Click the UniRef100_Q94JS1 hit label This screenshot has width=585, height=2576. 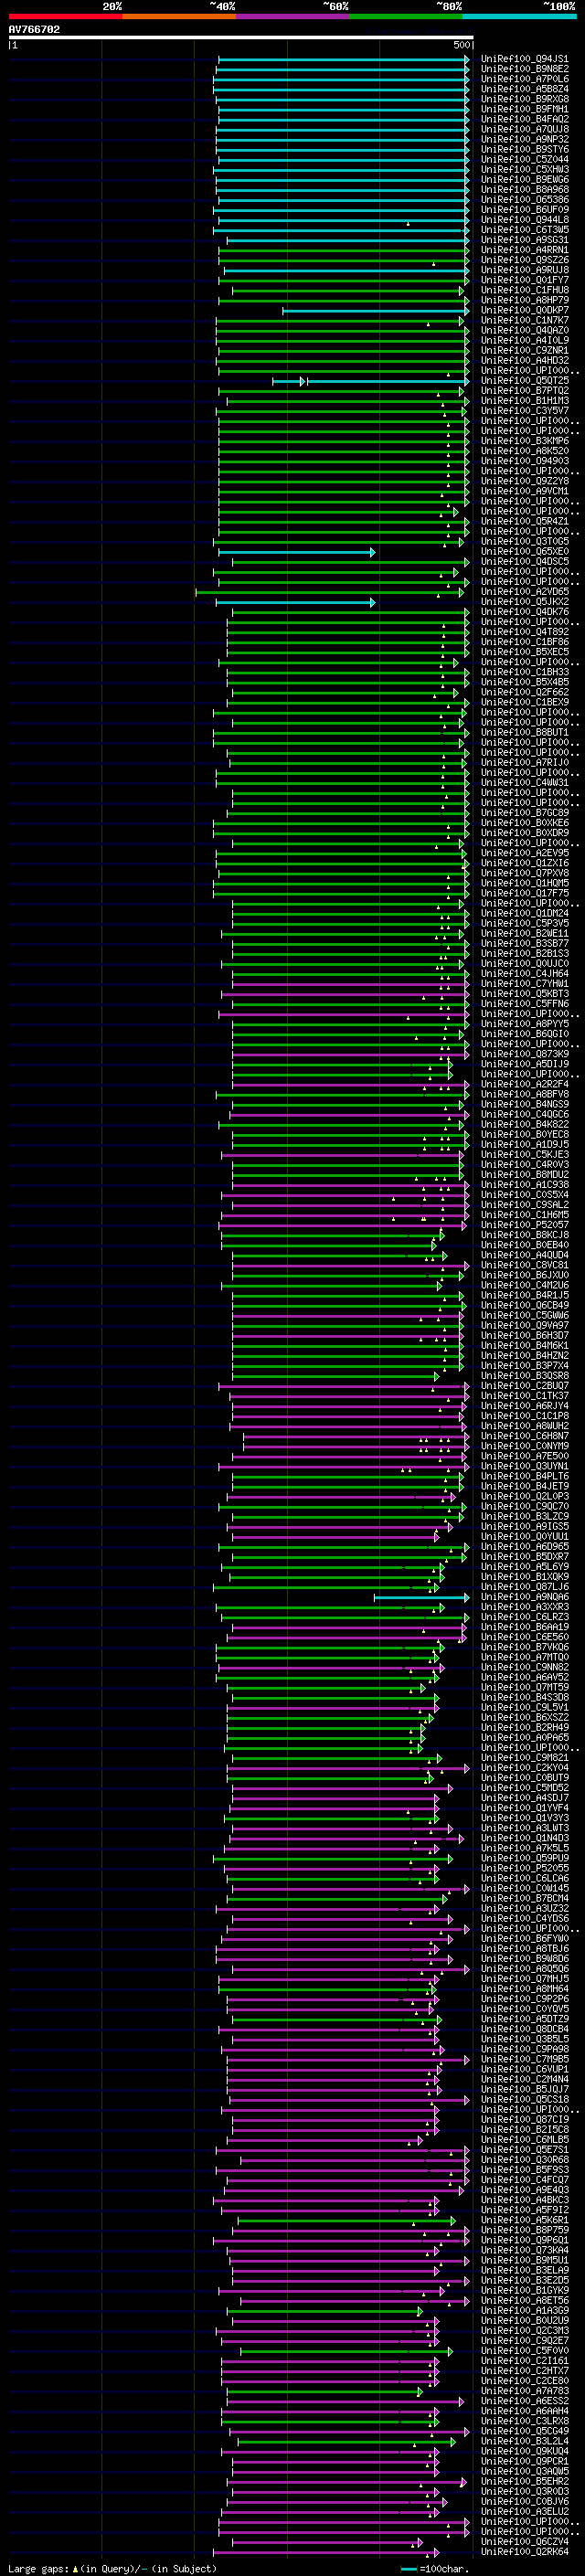click(x=524, y=59)
